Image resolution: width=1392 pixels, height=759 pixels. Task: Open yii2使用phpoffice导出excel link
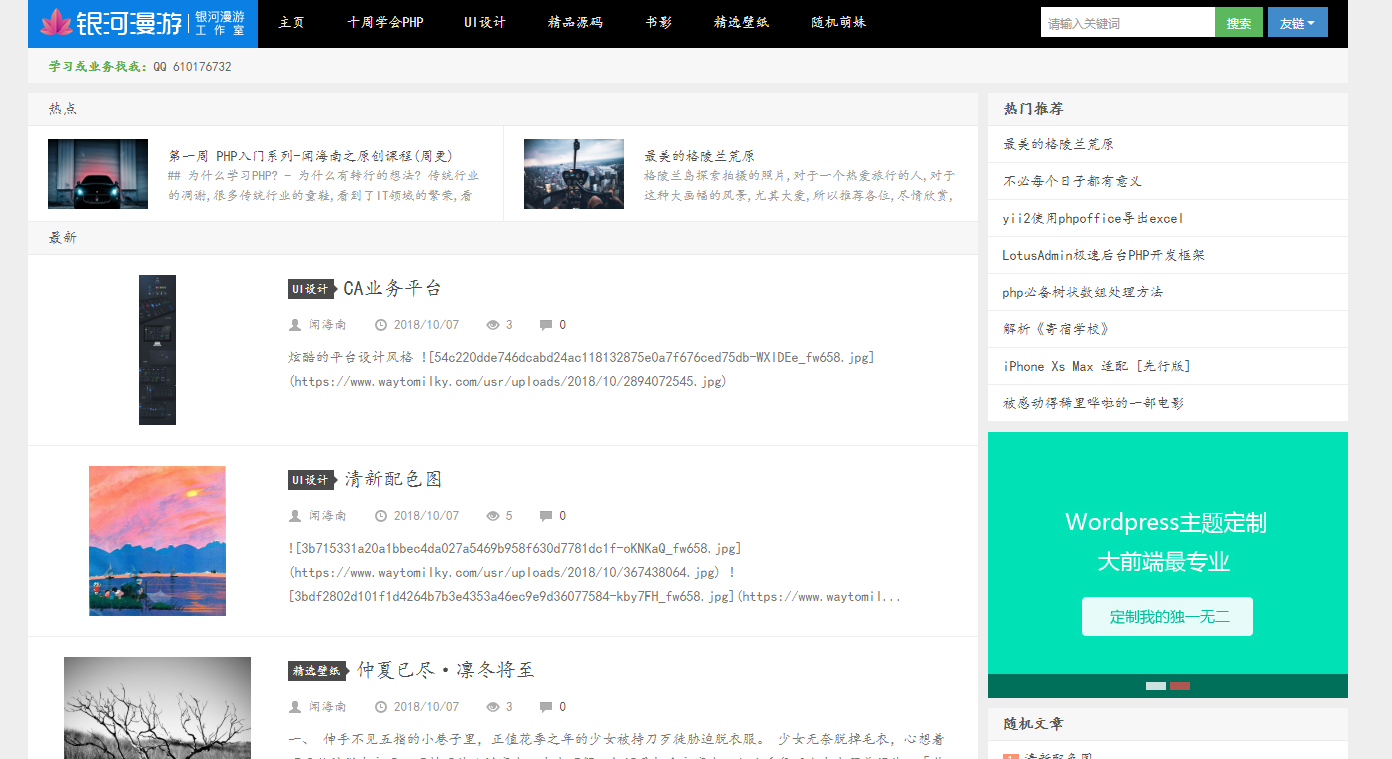click(1093, 218)
